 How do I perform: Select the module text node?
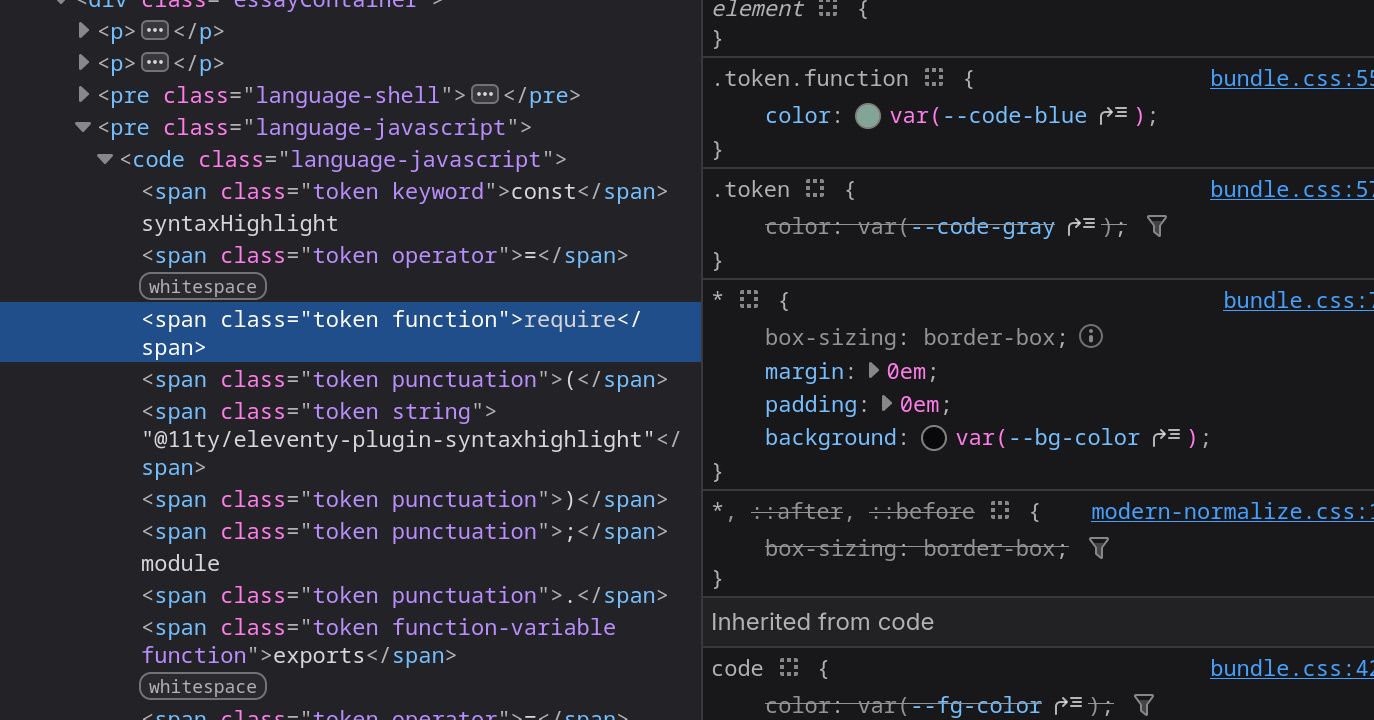[x=180, y=563]
